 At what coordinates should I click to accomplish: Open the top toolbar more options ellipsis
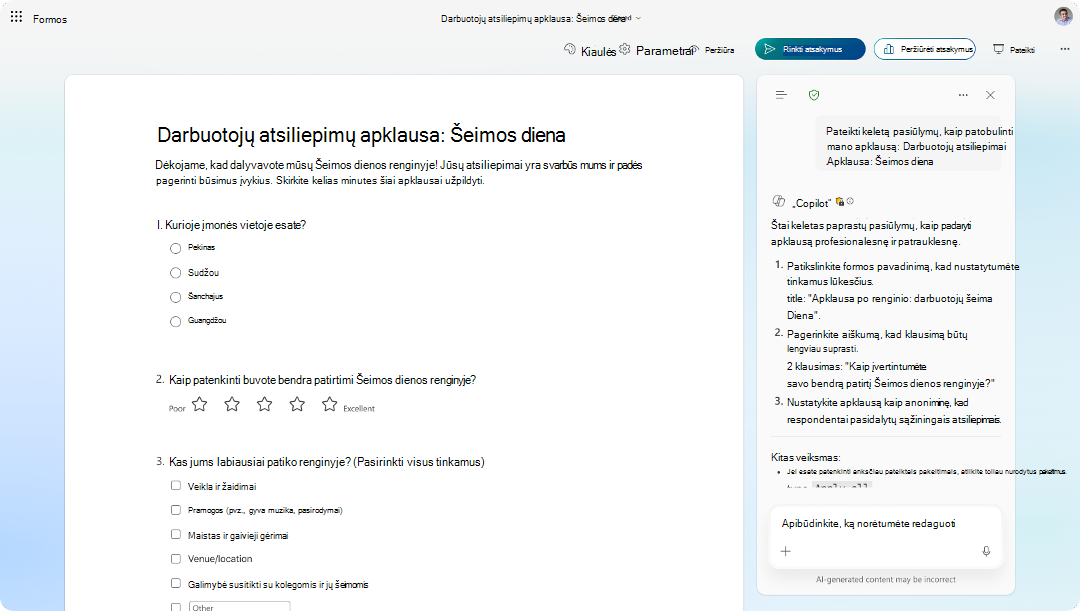(x=1065, y=49)
